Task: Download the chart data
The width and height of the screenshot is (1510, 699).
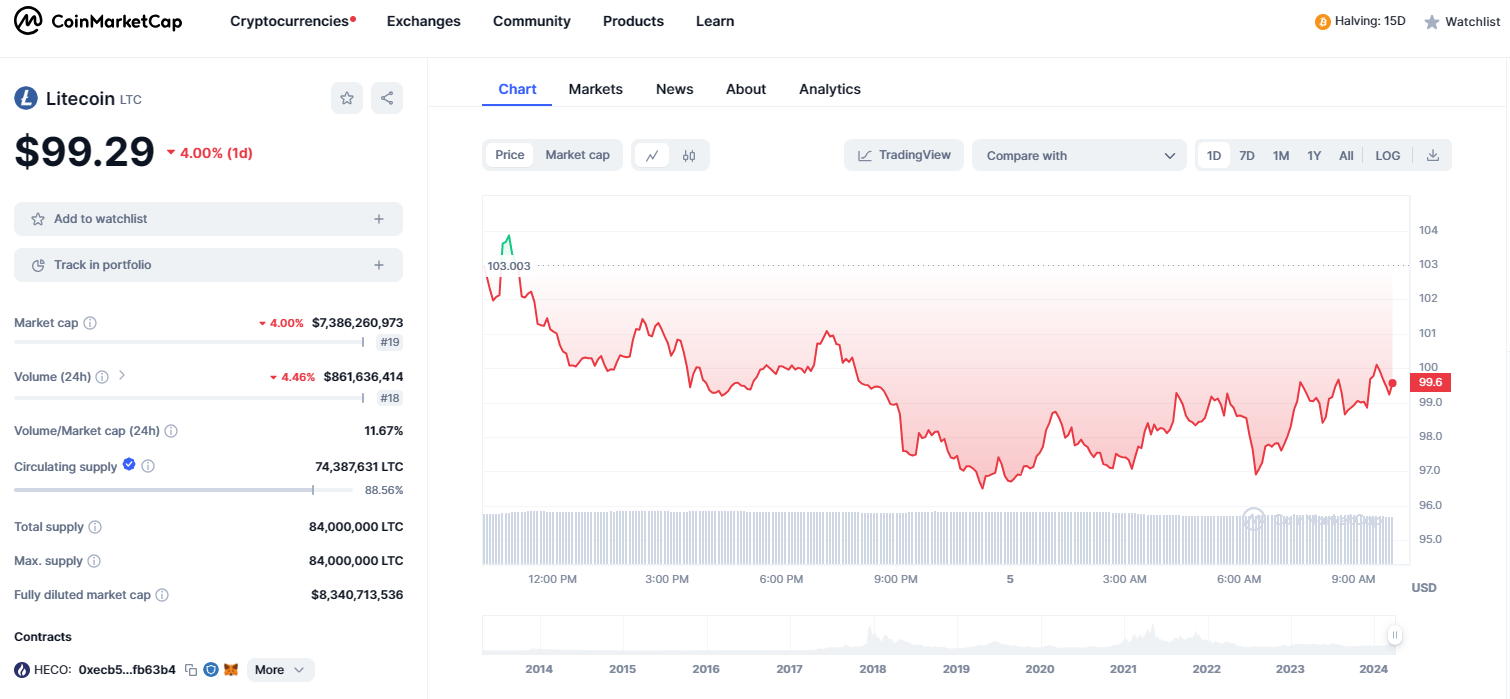Action: tap(1432, 155)
